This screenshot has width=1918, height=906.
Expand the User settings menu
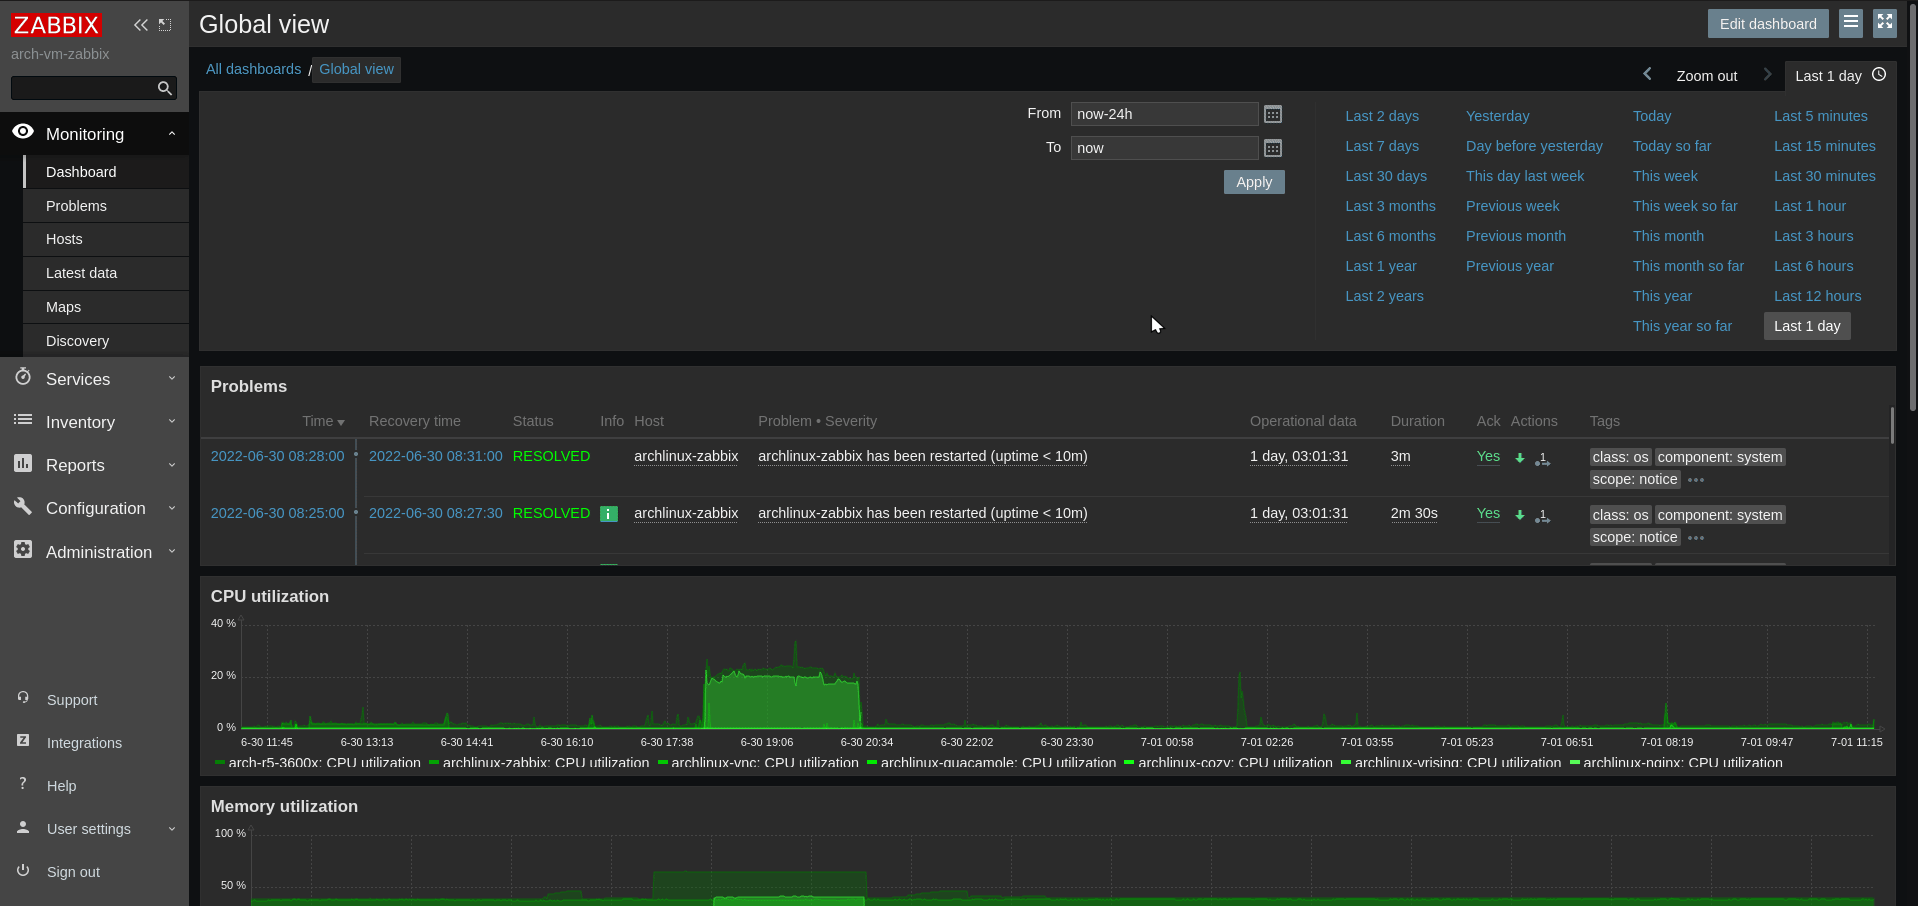pyautogui.click(x=172, y=829)
